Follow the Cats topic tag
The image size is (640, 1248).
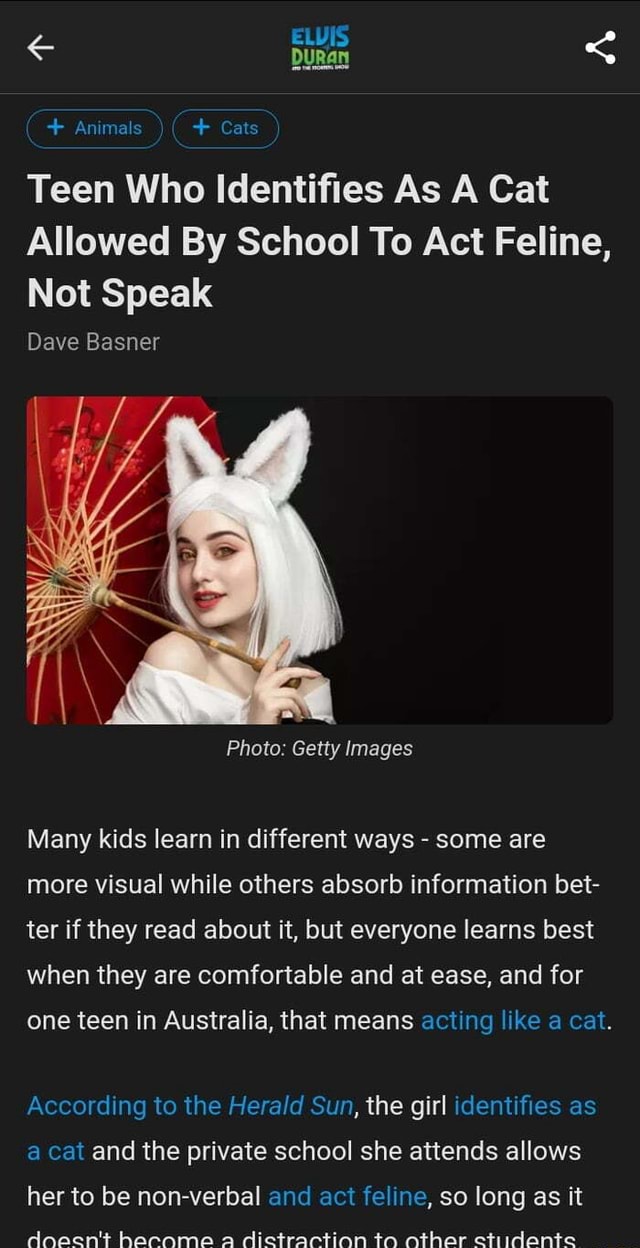click(226, 128)
